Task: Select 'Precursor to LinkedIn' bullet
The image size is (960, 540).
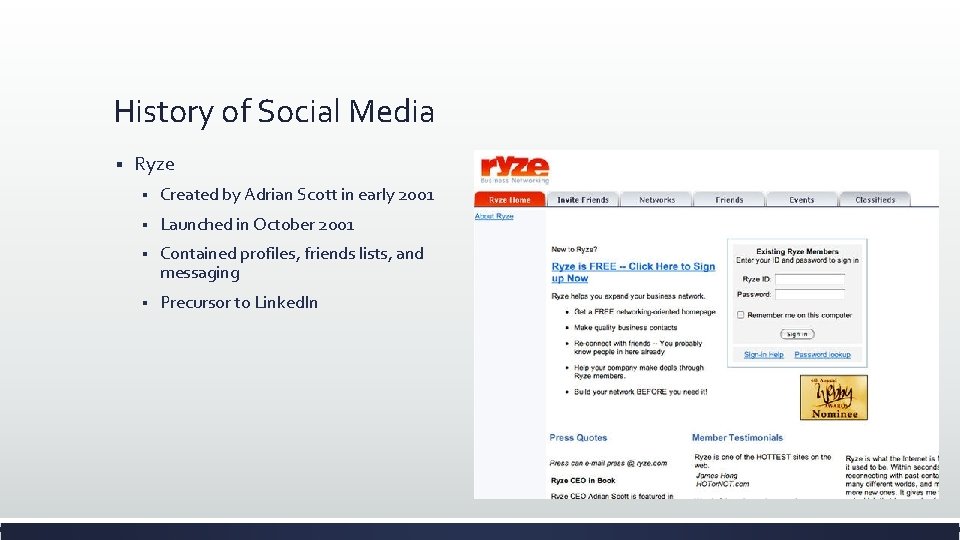Action: click(x=239, y=302)
